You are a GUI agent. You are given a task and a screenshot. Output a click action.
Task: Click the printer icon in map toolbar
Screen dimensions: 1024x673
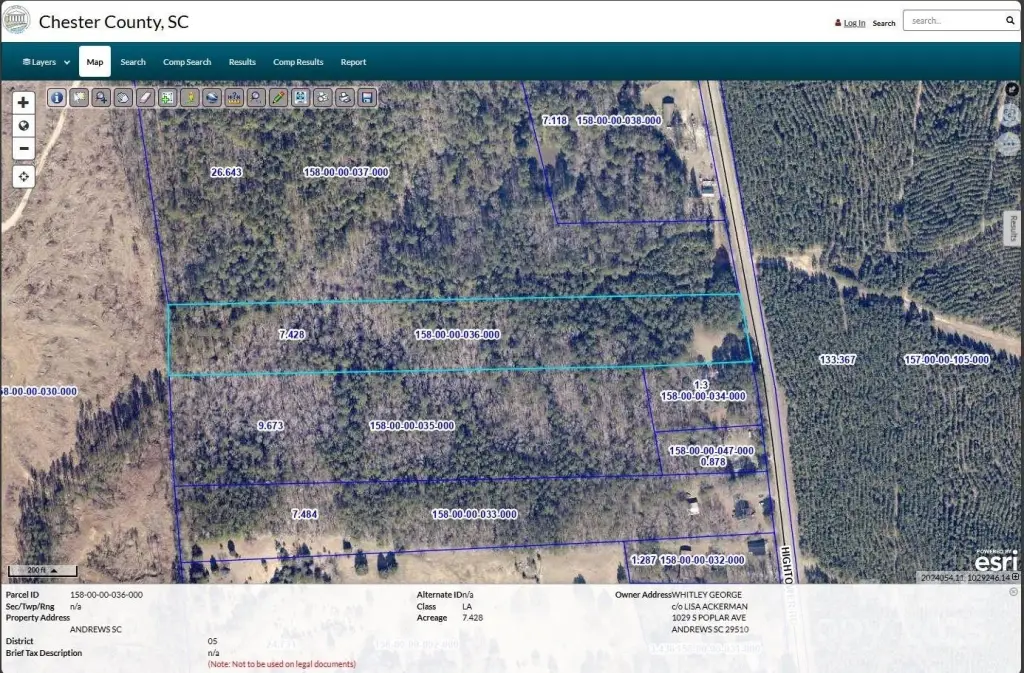[345, 97]
